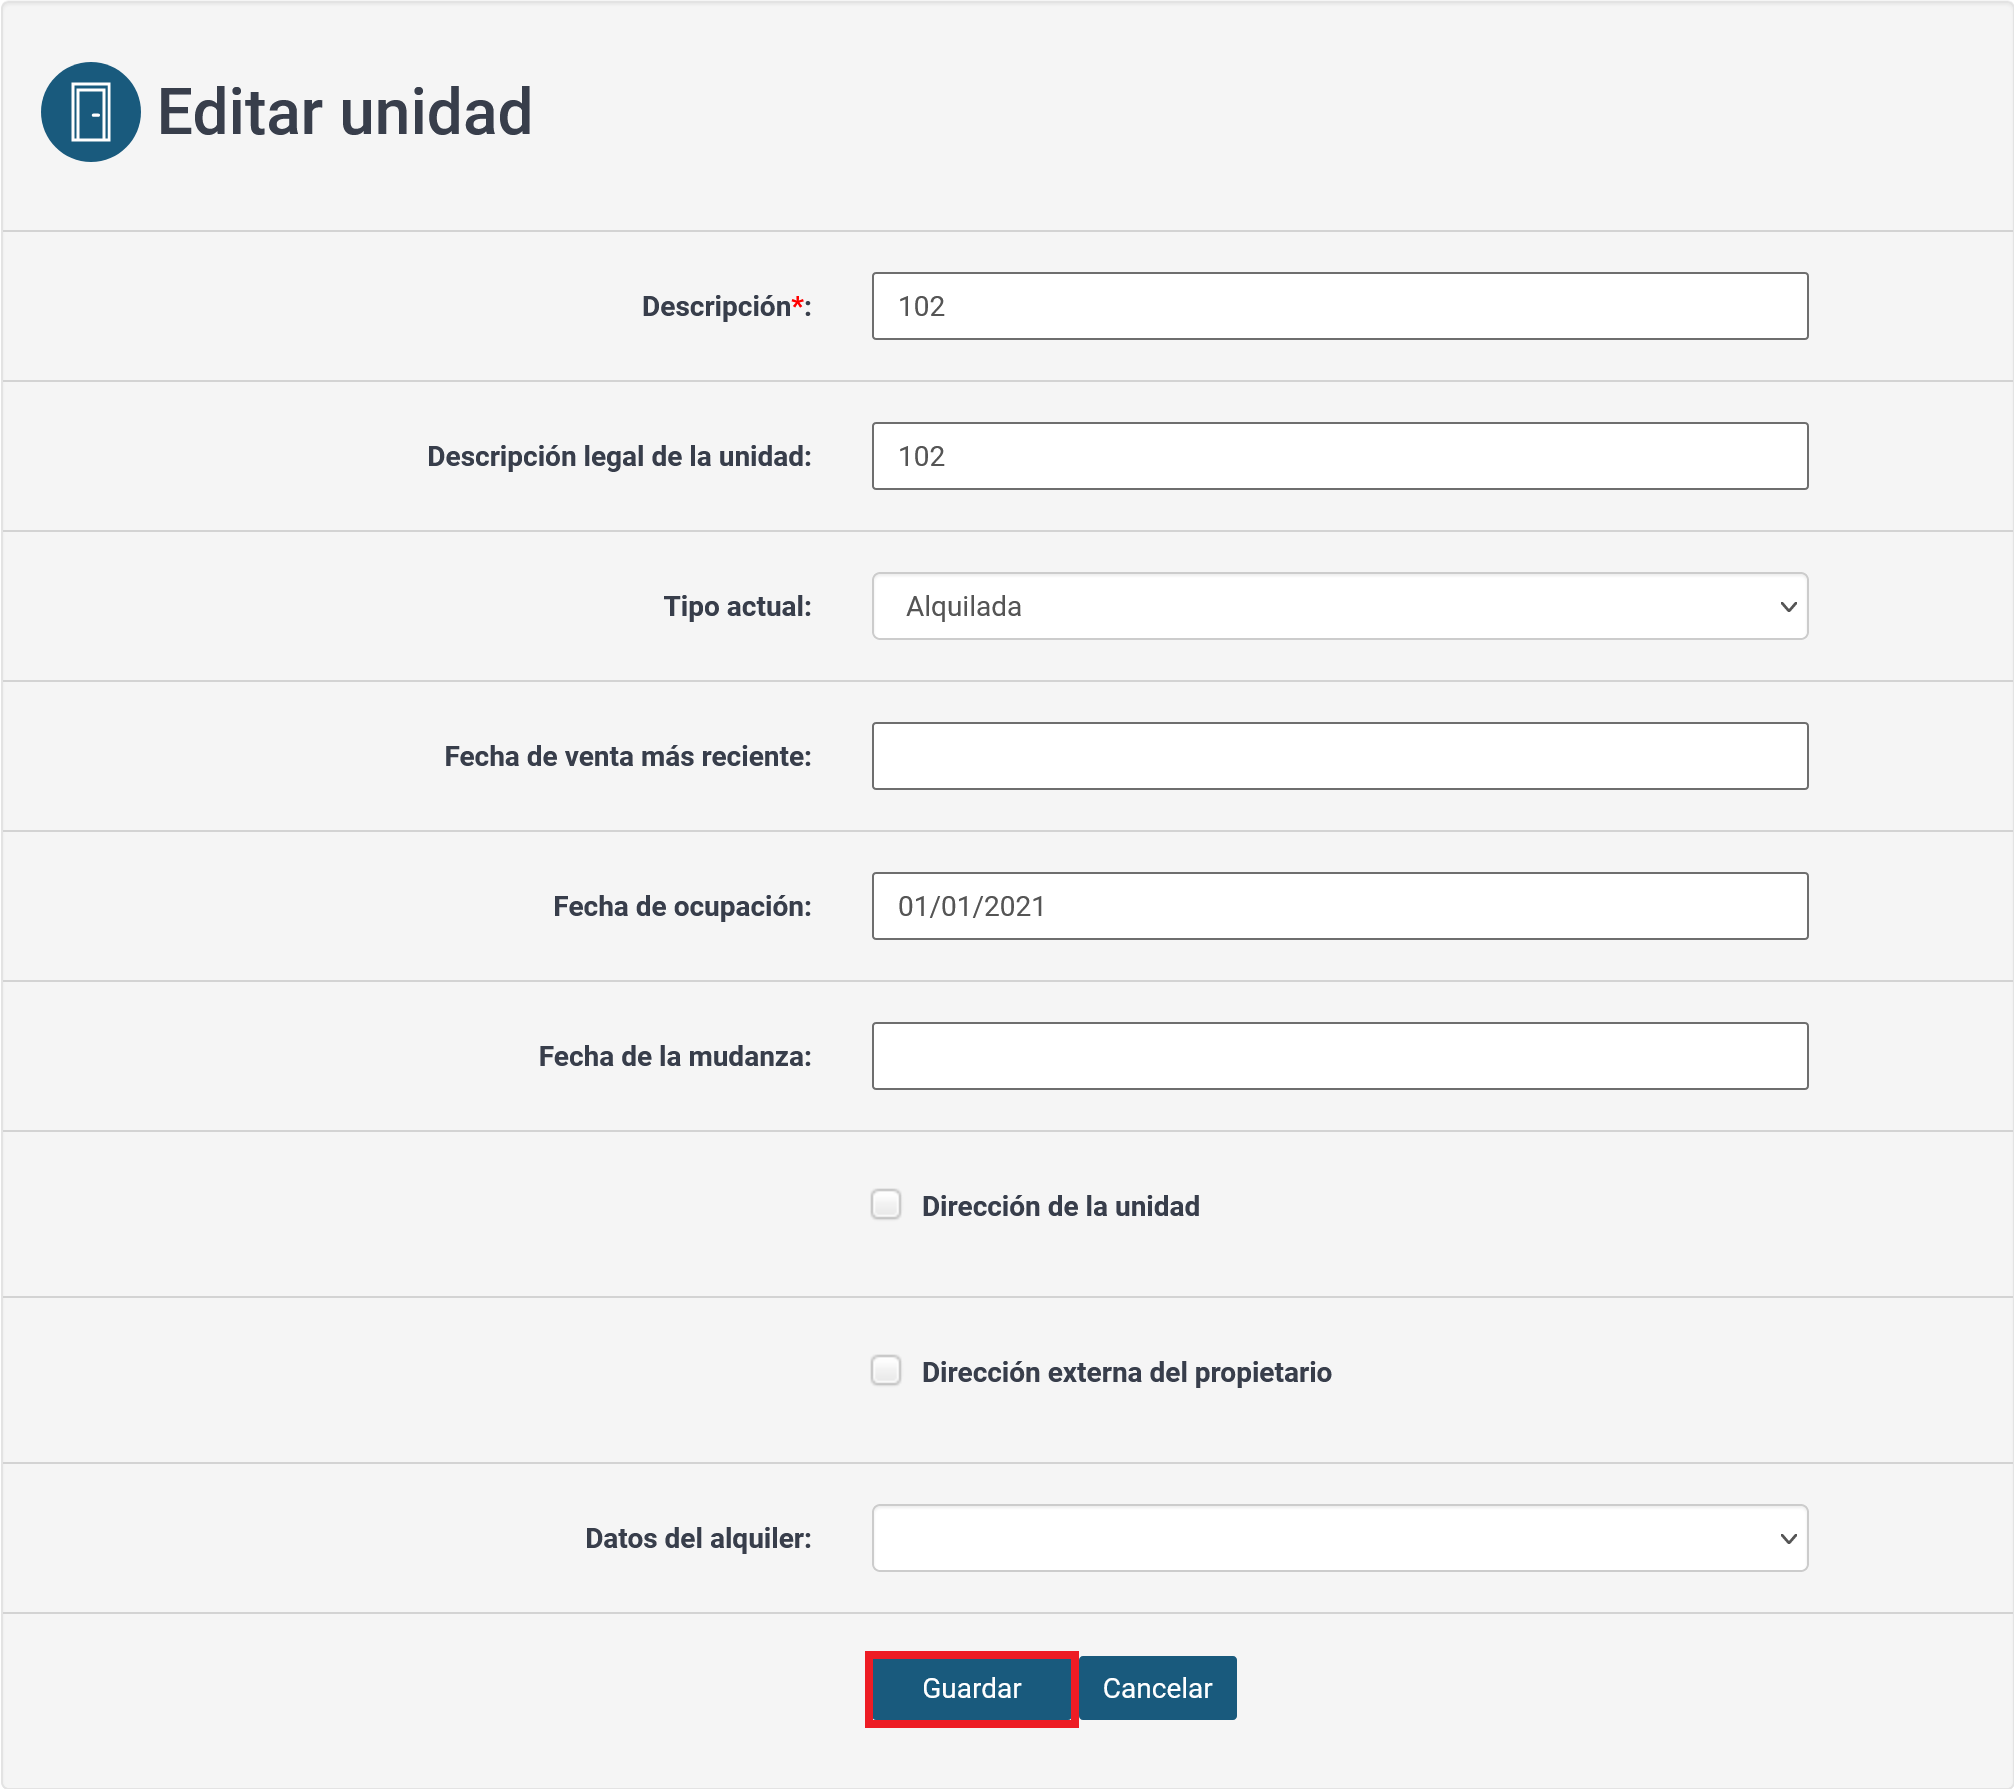This screenshot has height=1789, width=2014.
Task: Click the Fecha de la mudanza field
Action: click(1340, 1056)
